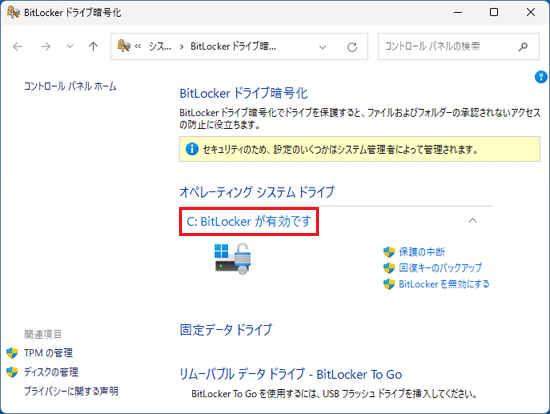Refresh the BitLocker page

[x=352, y=47]
